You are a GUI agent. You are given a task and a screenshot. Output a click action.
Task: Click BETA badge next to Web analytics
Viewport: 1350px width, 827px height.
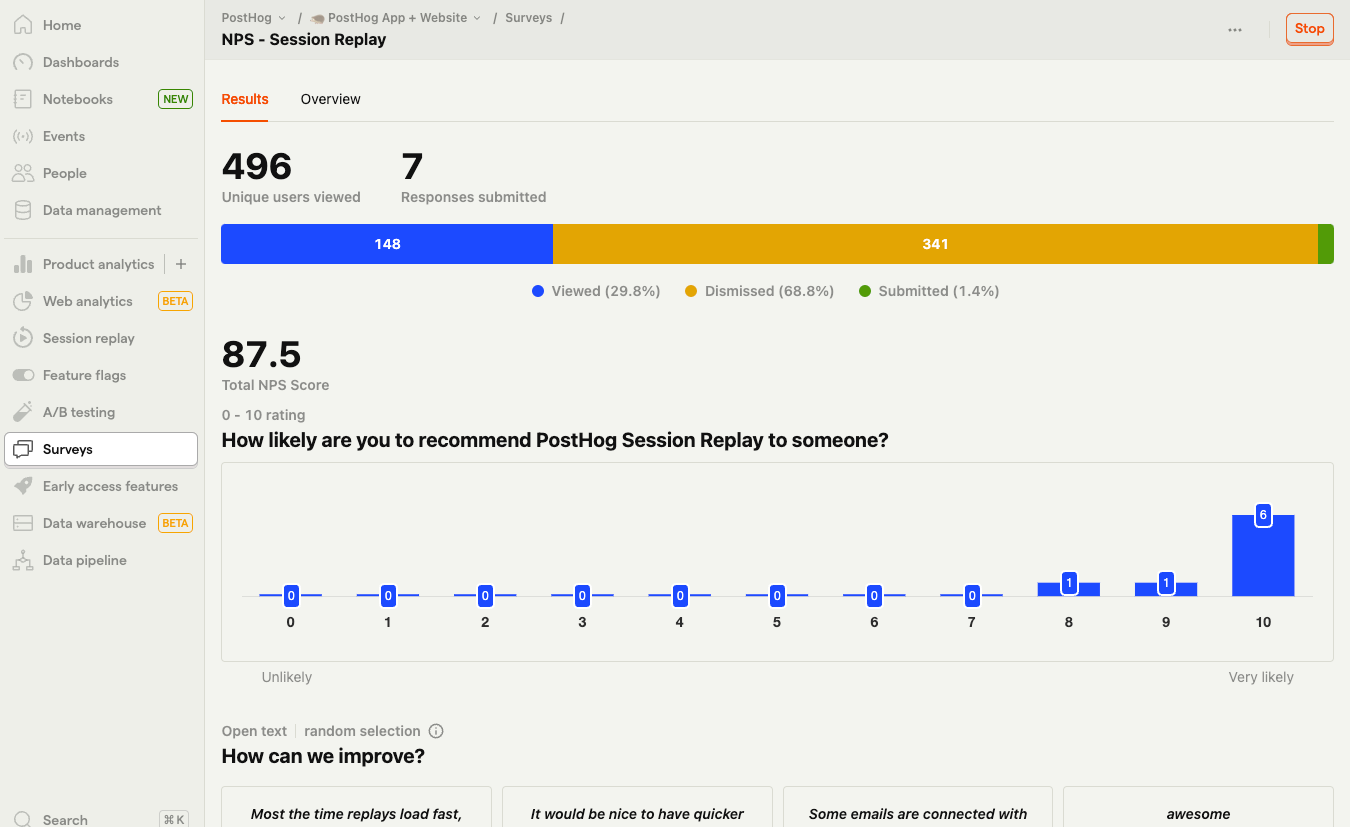[176, 301]
